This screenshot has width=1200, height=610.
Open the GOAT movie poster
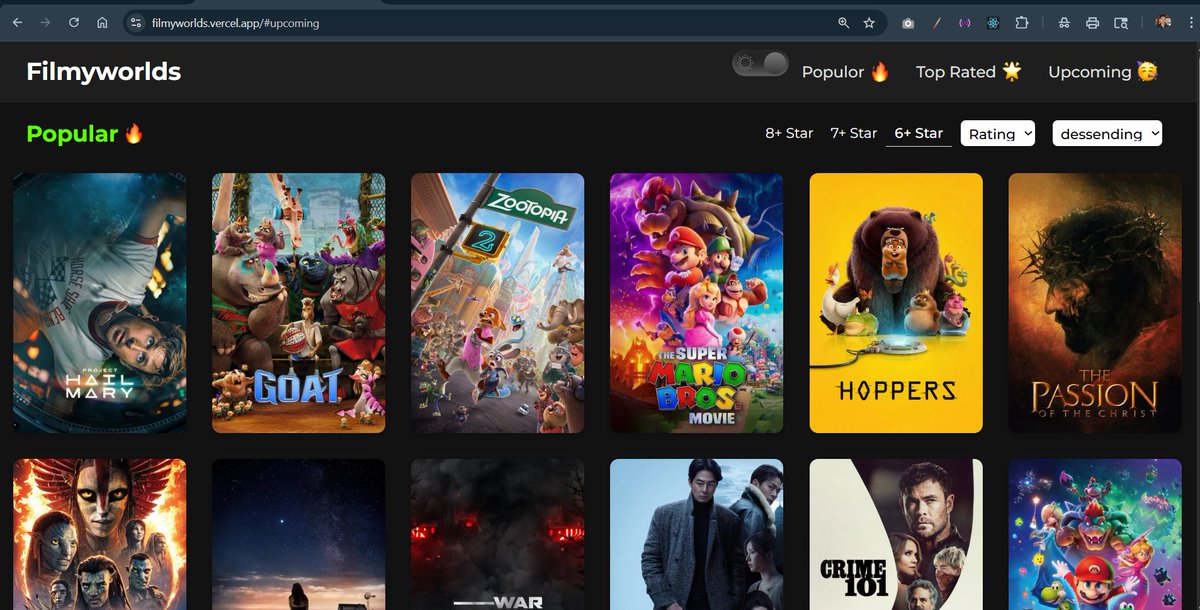[x=298, y=303]
